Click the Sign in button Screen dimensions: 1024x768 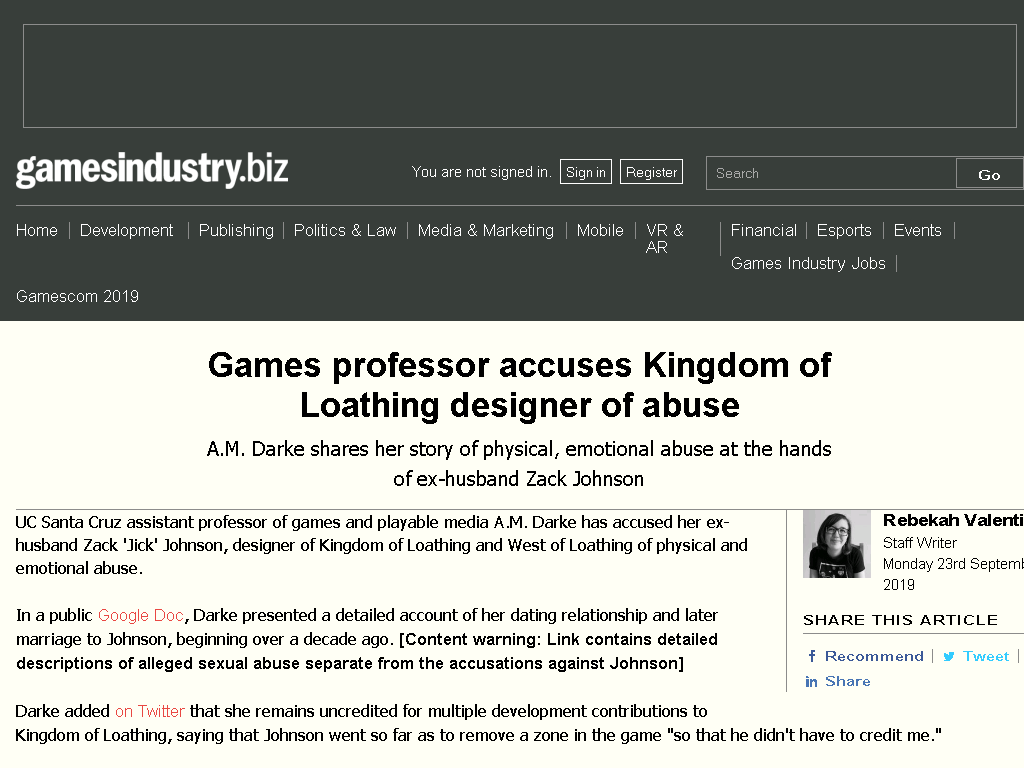point(586,172)
